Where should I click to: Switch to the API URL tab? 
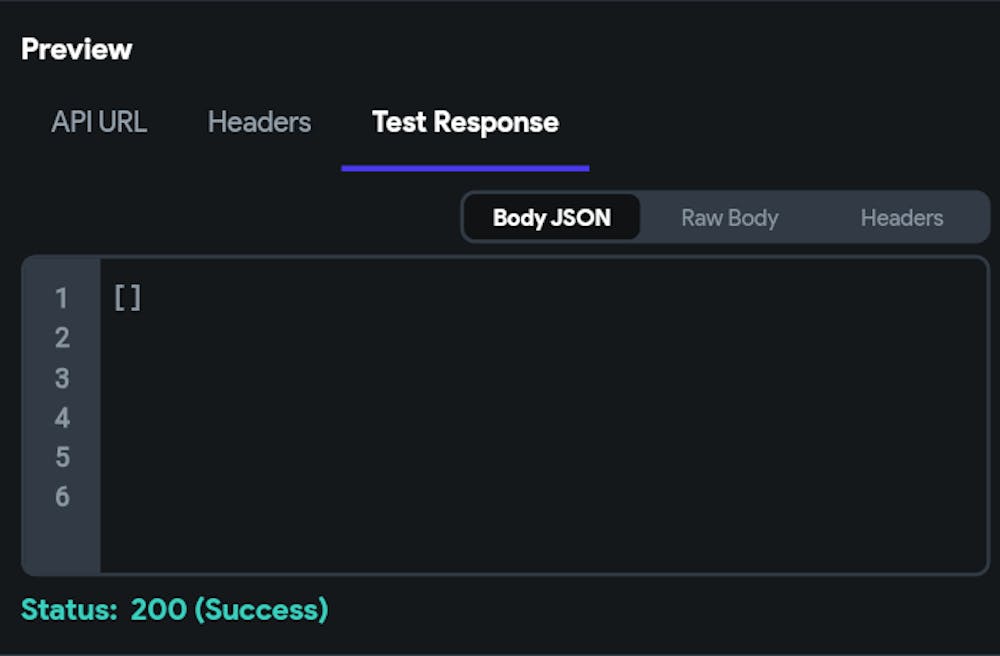tap(99, 122)
